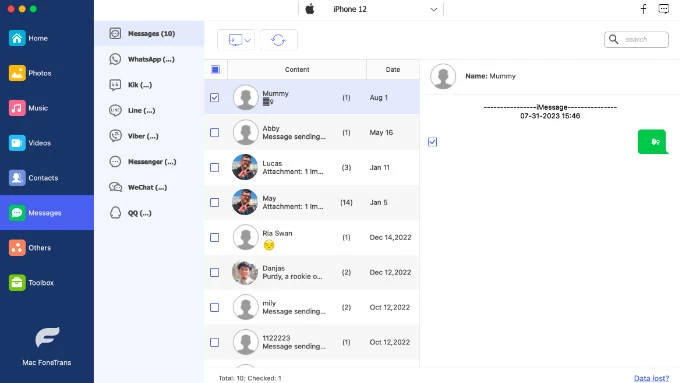Open the Facebook icon at top right

click(x=644, y=9)
